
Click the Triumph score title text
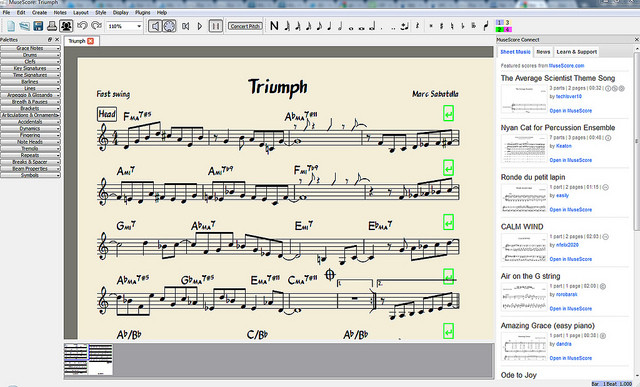click(278, 87)
